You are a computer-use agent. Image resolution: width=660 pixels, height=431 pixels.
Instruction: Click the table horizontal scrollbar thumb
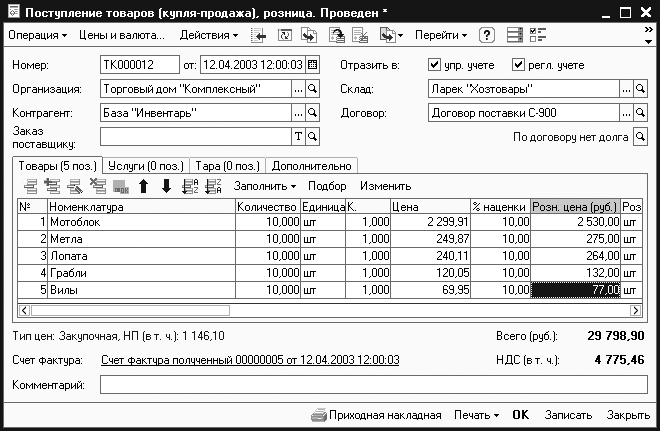[130, 311]
